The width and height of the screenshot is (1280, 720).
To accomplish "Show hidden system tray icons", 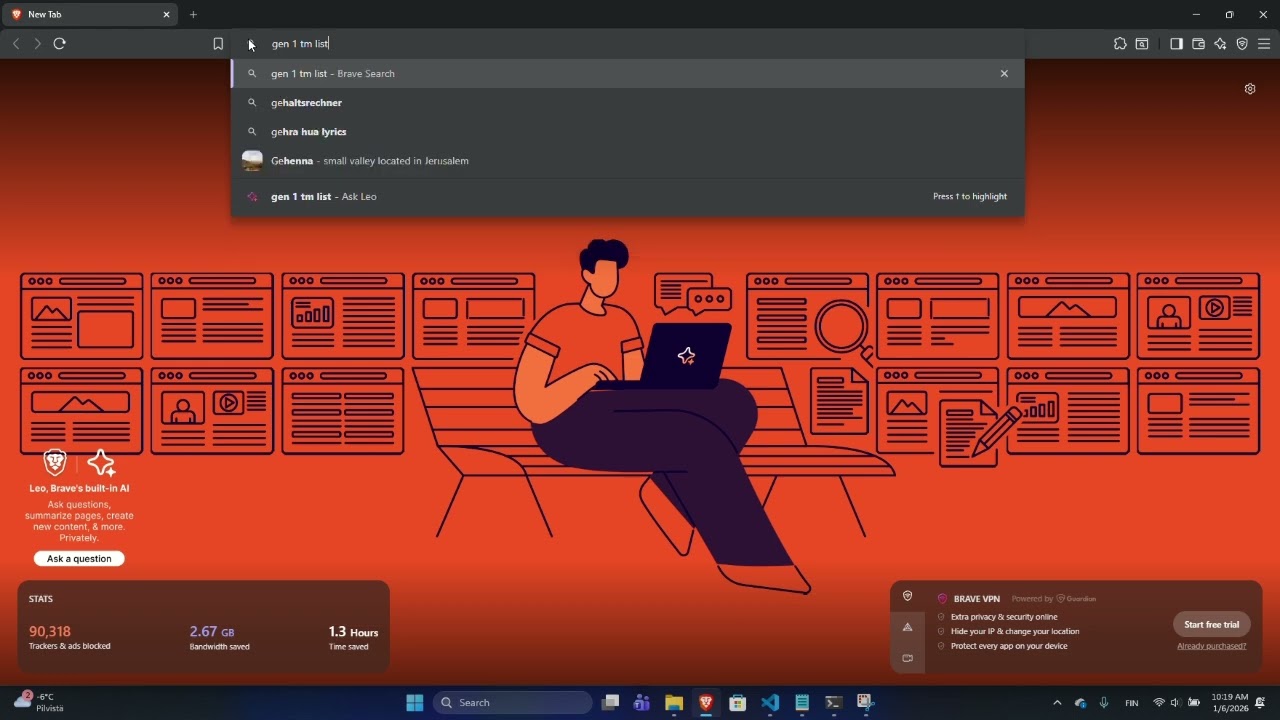I will click(1057, 703).
